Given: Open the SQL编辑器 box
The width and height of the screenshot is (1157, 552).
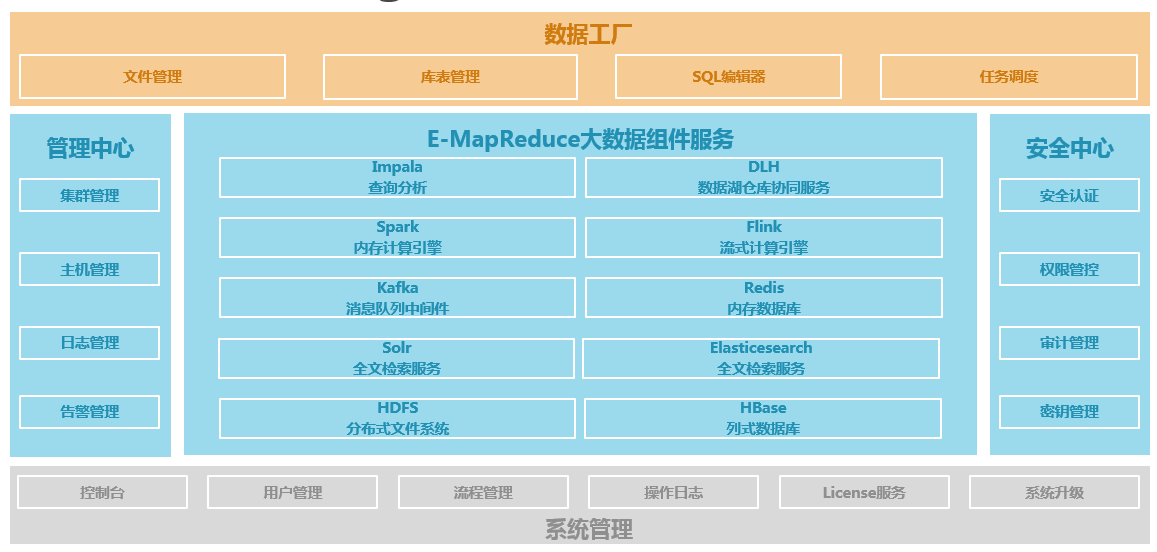Looking at the screenshot, I should 728,77.
